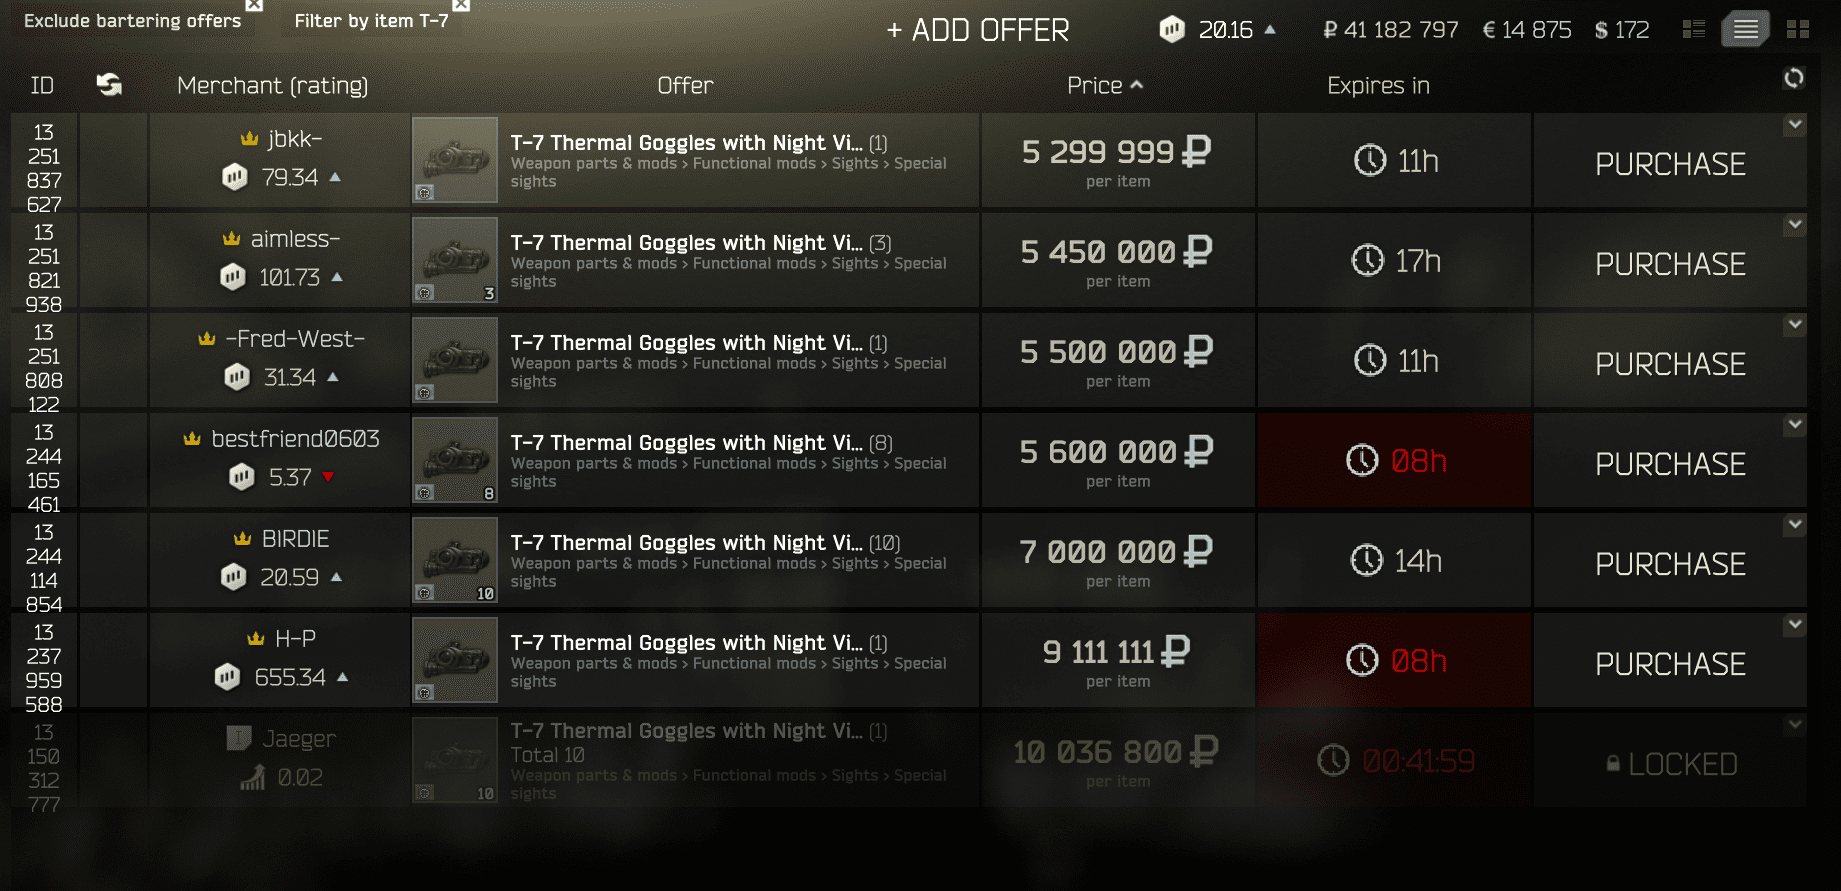The image size is (1841, 891).
Task: Click the clock icon on BIRDIE's offer
Action: tap(1367, 561)
